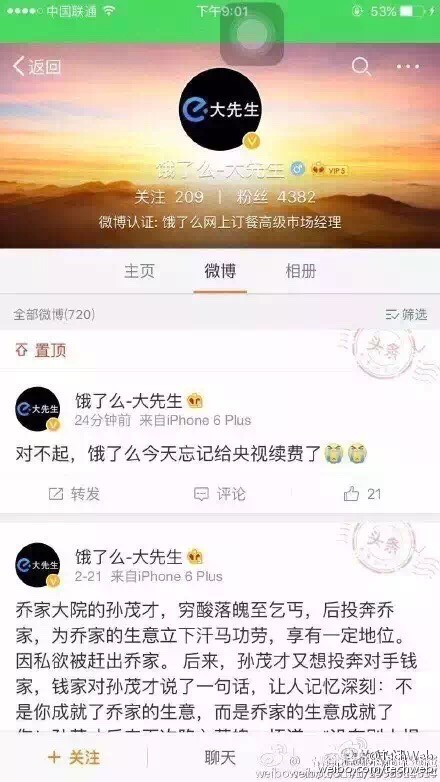Viewport: 440px width, 782px height.
Task: Tap the search magnifier icon
Action: point(361,66)
